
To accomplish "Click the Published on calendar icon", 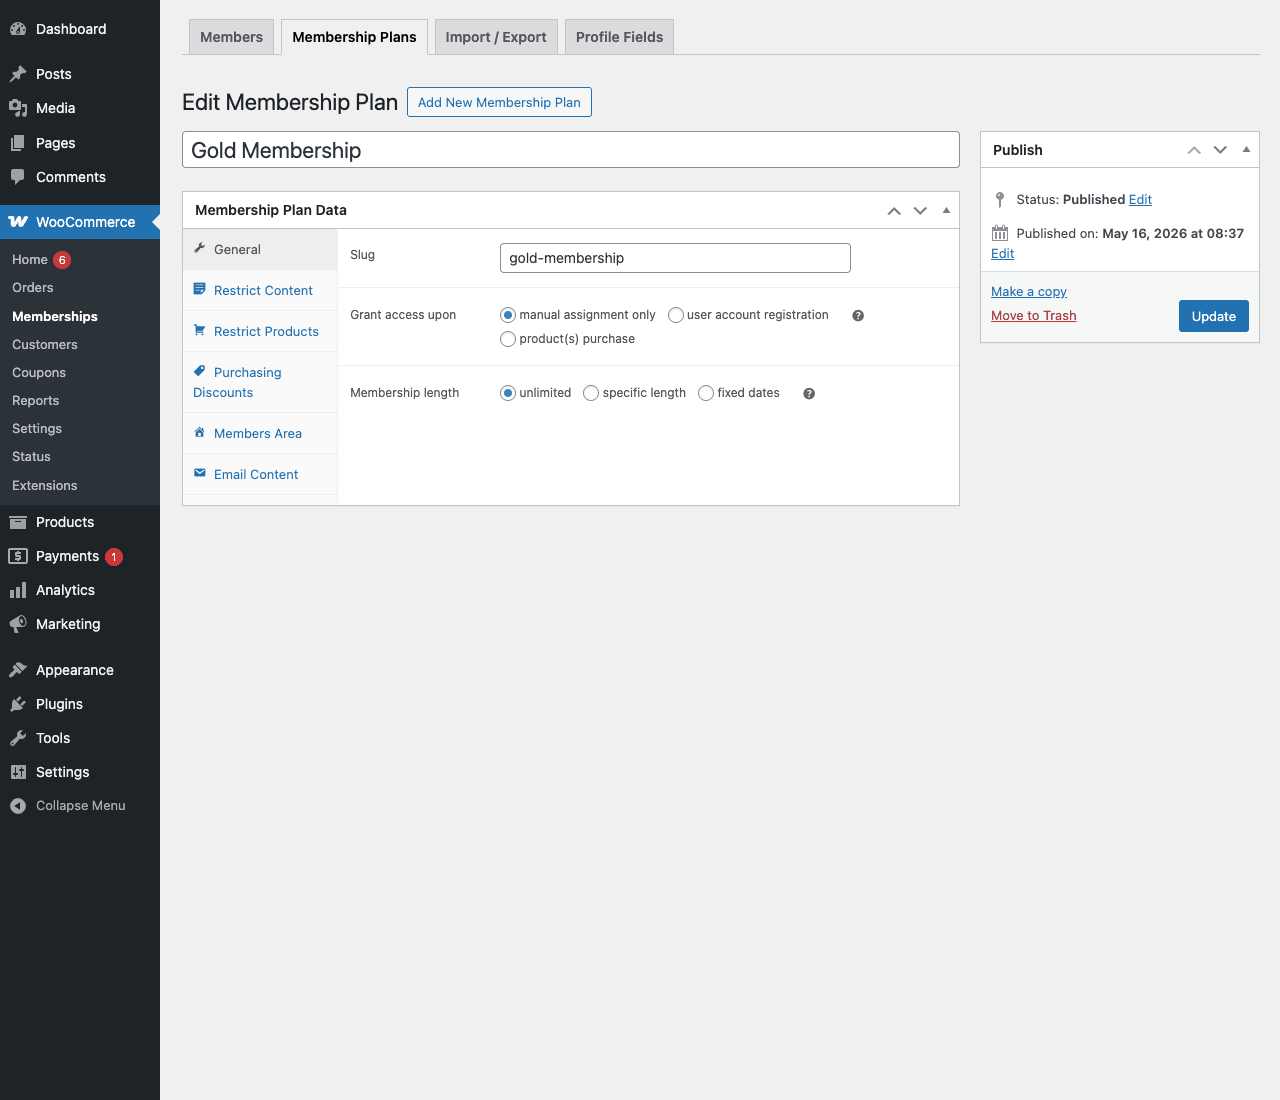I will (1000, 233).
